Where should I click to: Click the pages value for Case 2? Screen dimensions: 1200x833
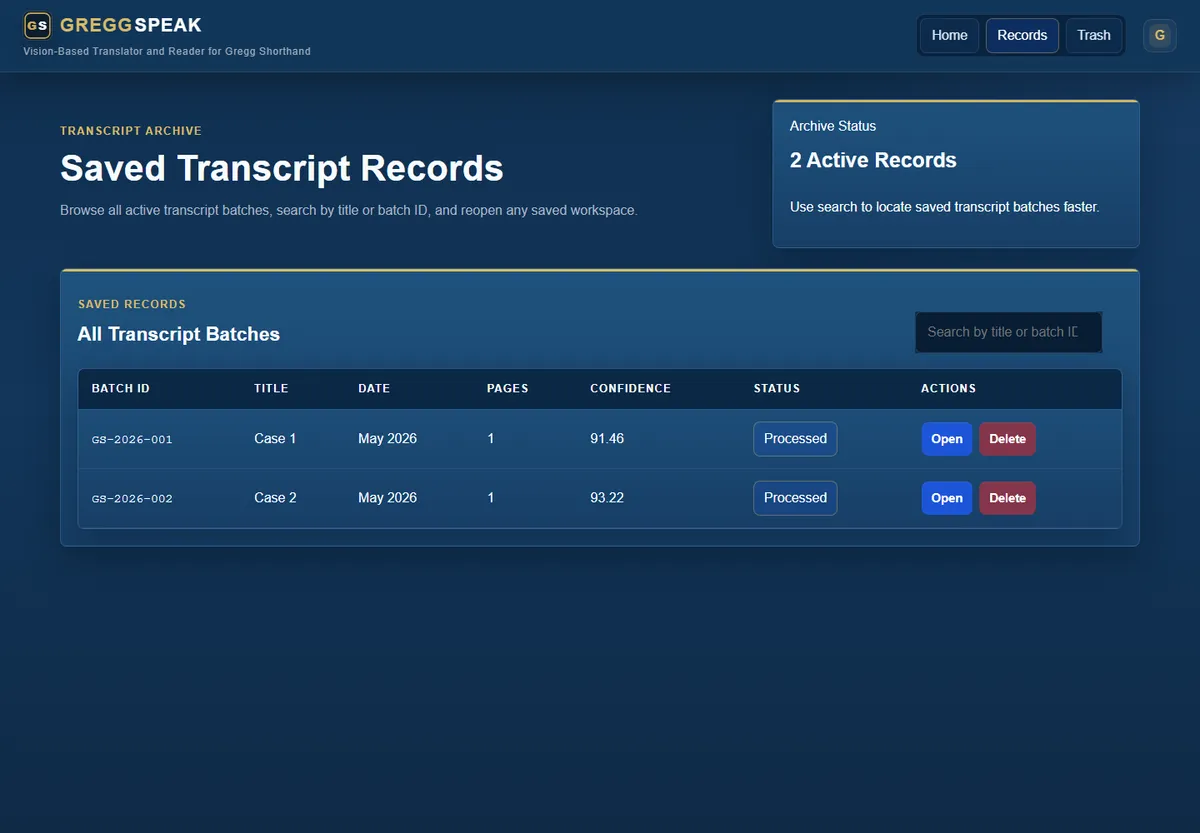coord(491,497)
